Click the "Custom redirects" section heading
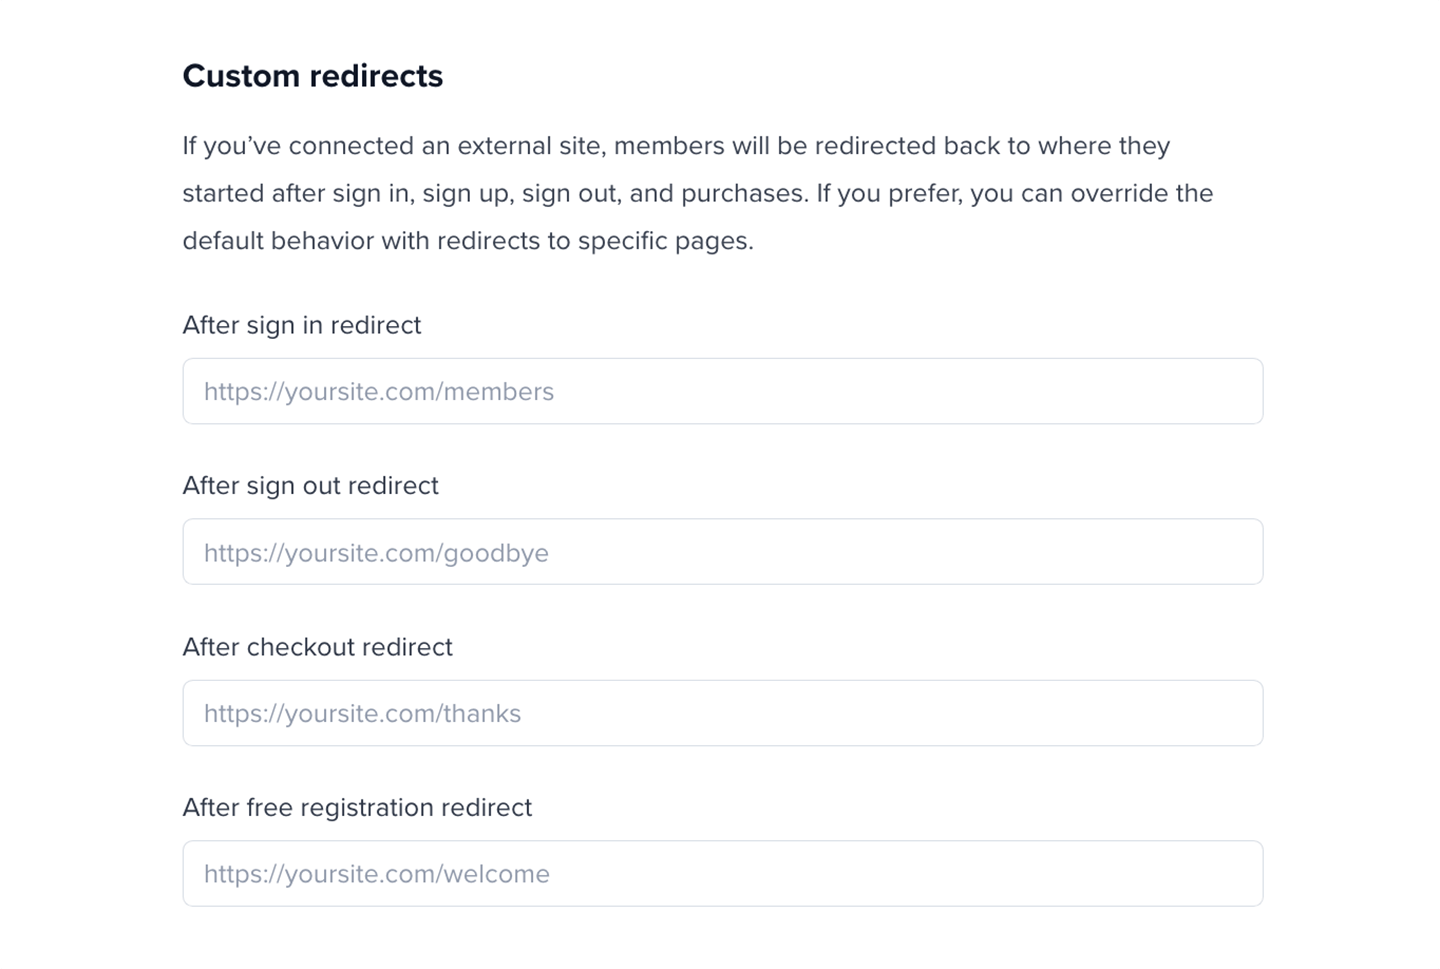Screen dimensions: 1440x969 point(312,76)
